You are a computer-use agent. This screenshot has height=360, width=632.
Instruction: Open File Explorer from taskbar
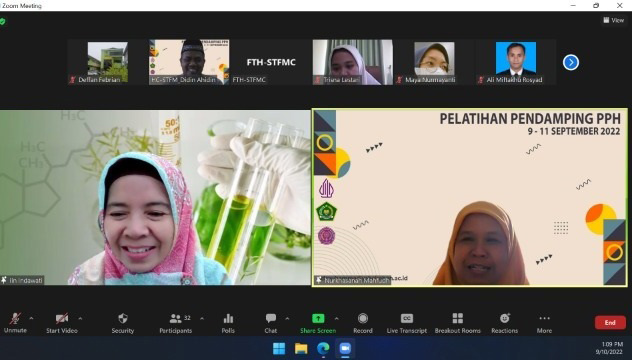click(301, 348)
